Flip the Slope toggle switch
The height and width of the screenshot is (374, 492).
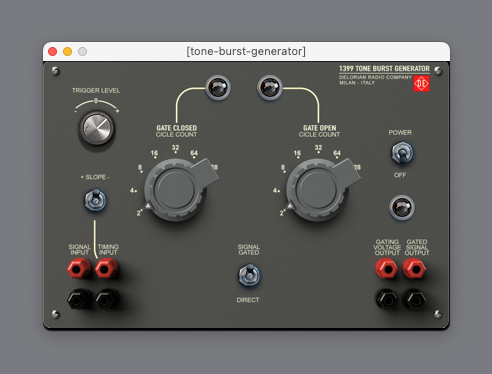click(x=95, y=201)
